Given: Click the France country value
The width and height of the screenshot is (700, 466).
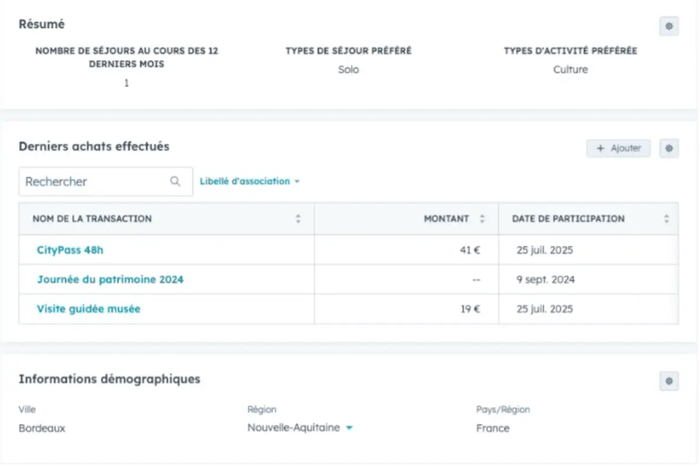Looking at the screenshot, I should (x=493, y=428).
